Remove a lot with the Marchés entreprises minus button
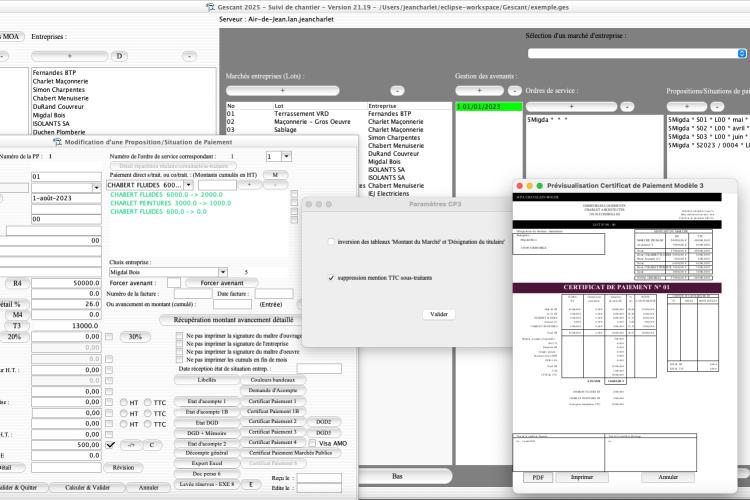This screenshot has height=500, width=750. [397, 90]
